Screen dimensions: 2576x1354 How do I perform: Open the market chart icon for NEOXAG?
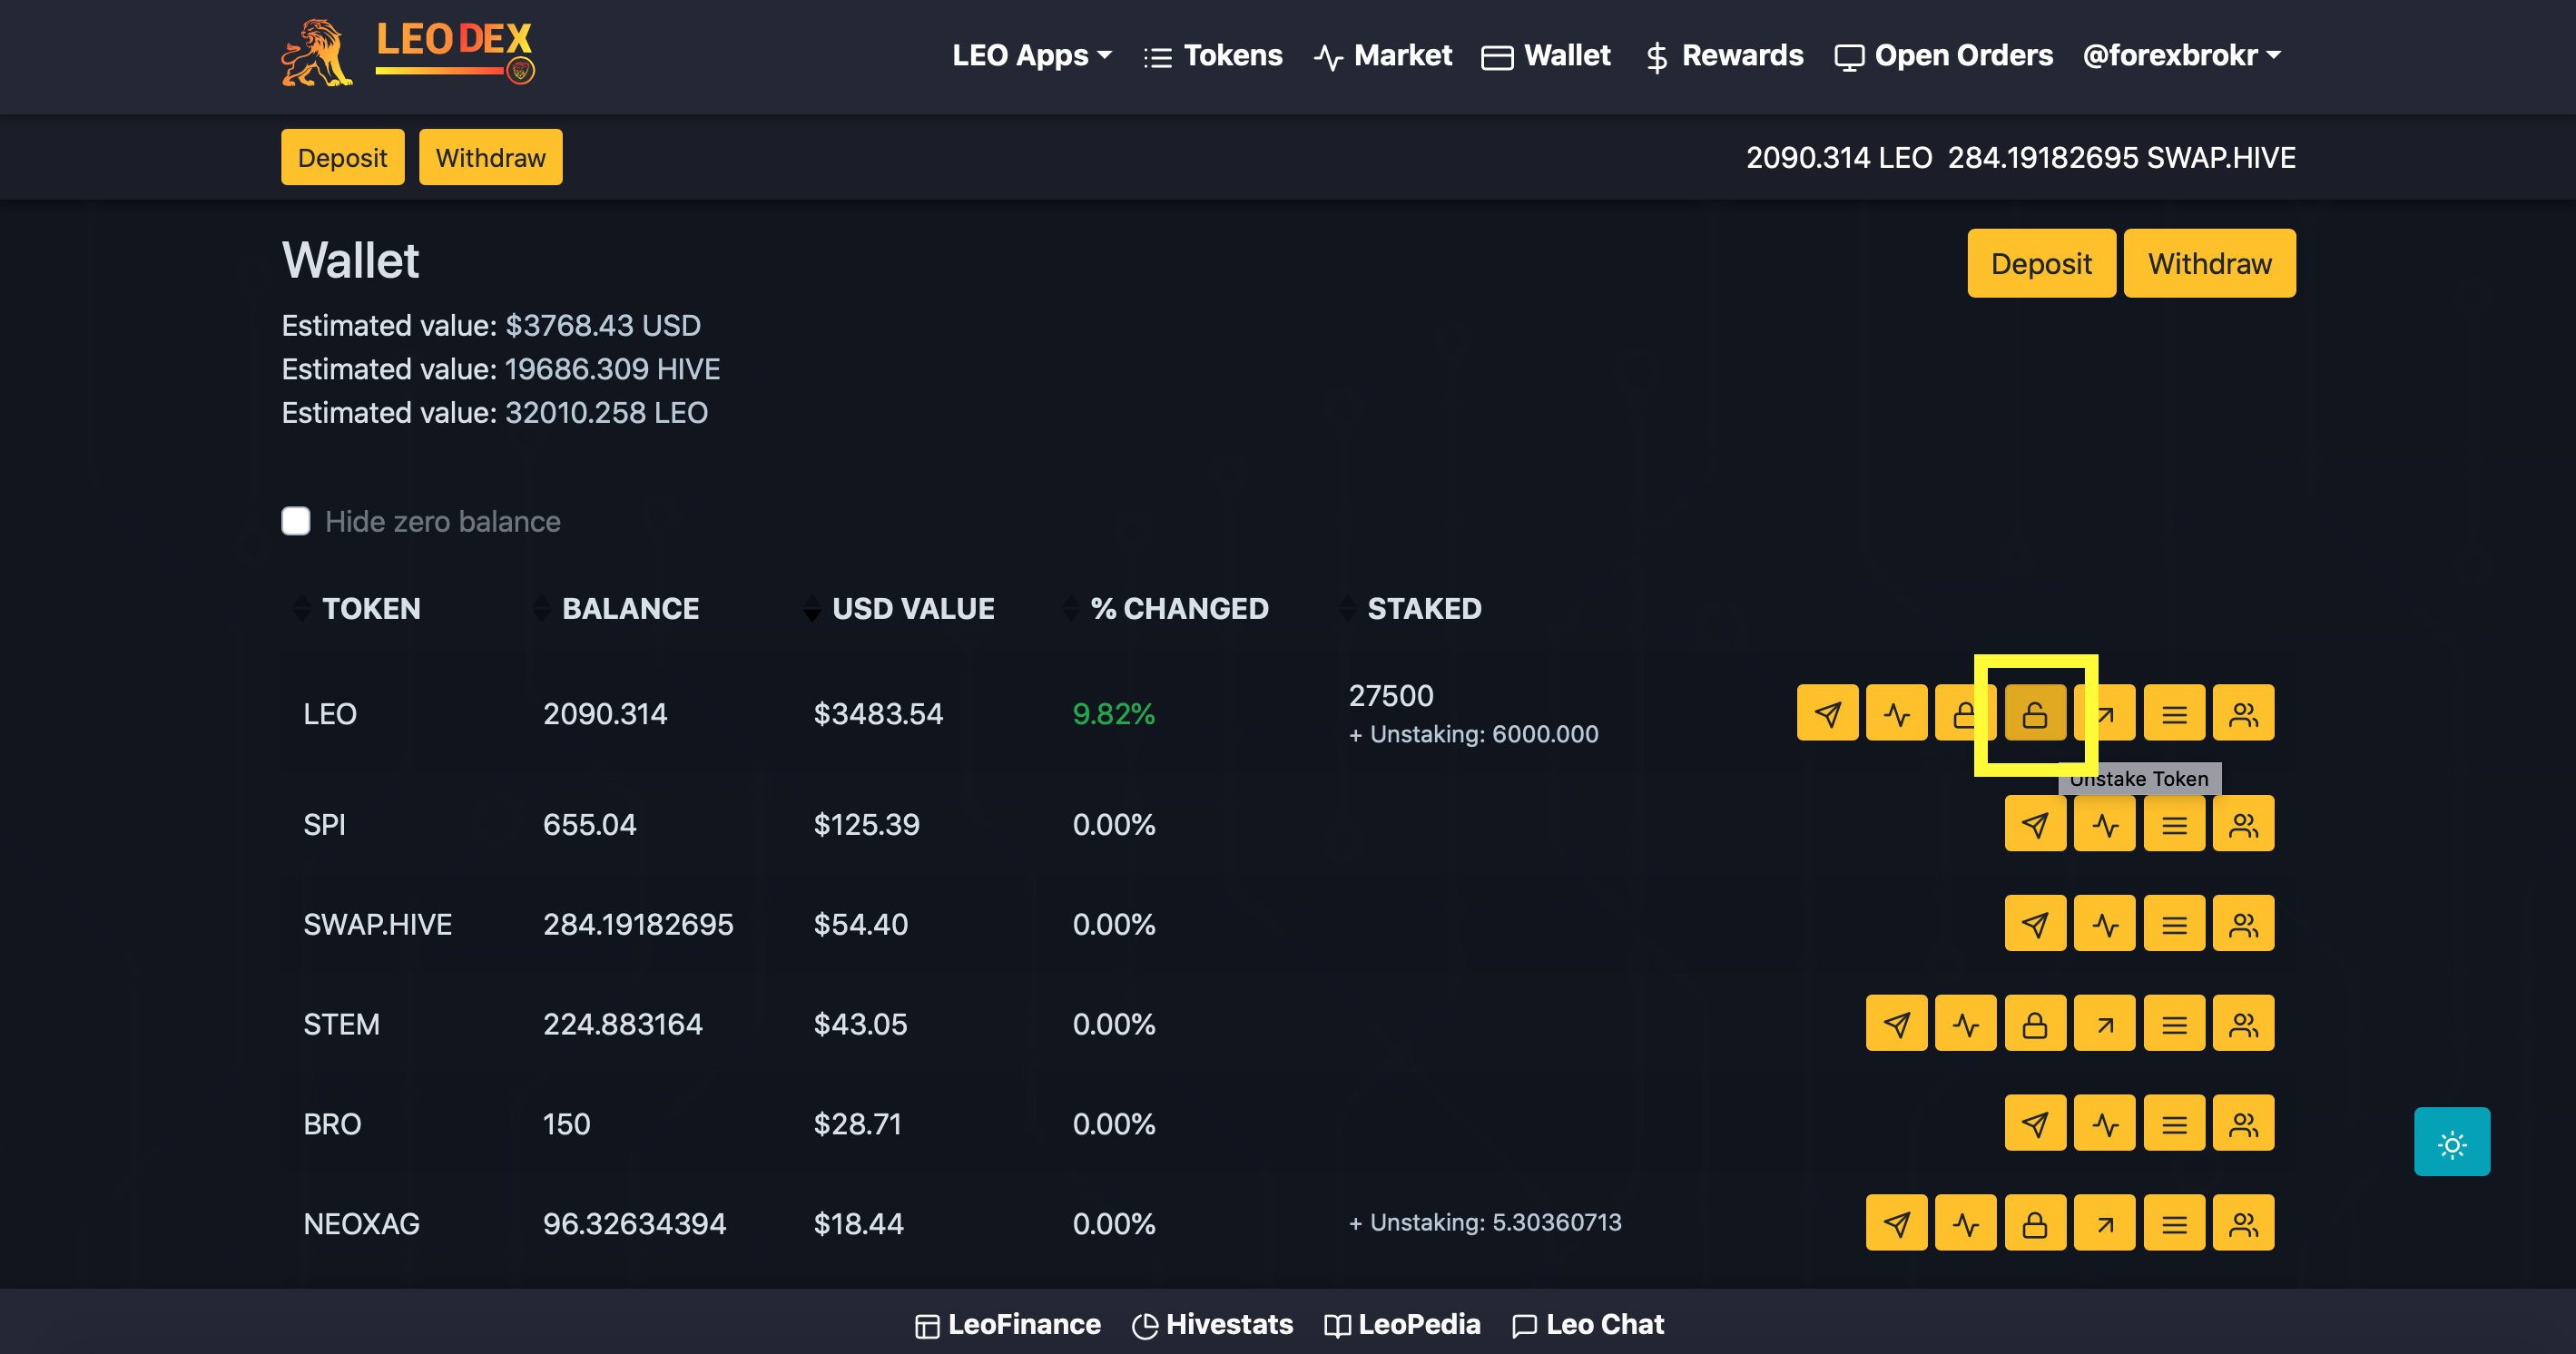(x=1965, y=1224)
